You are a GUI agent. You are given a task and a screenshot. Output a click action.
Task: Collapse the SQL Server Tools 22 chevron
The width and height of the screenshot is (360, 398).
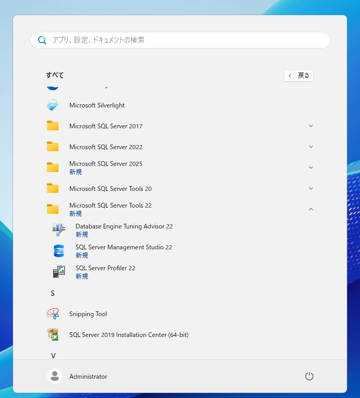tap(311, 209)
